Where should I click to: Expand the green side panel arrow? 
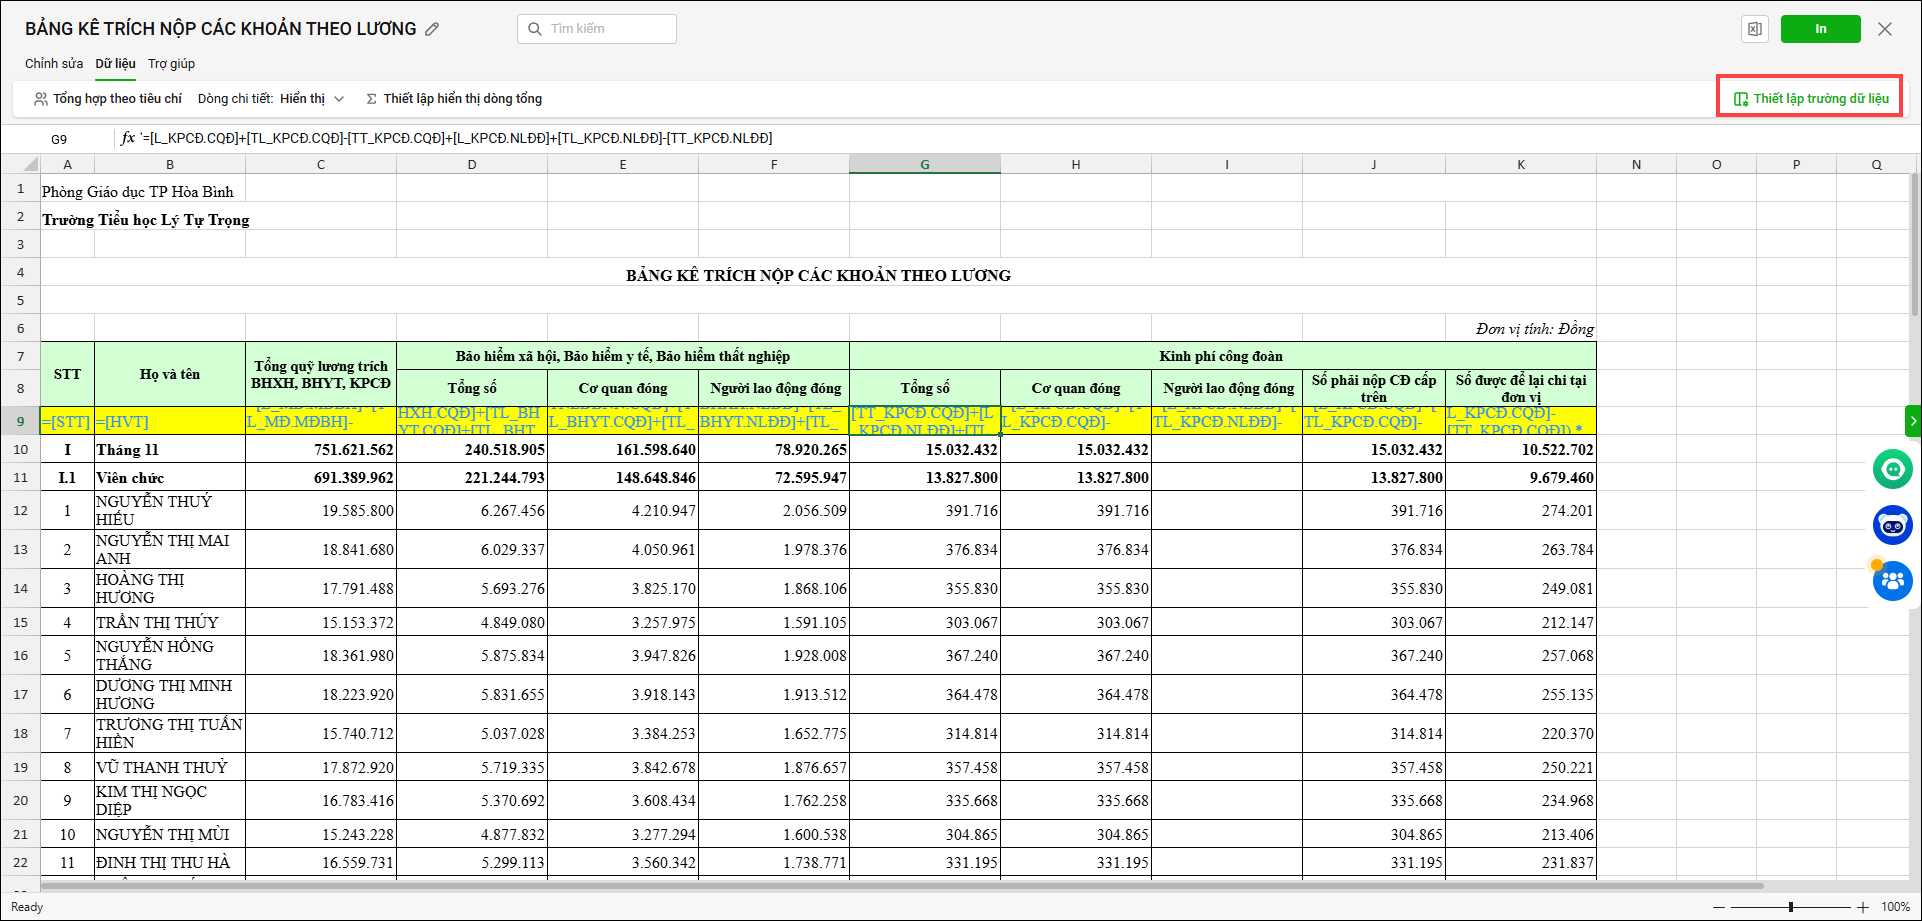(x=1913, y=421)
